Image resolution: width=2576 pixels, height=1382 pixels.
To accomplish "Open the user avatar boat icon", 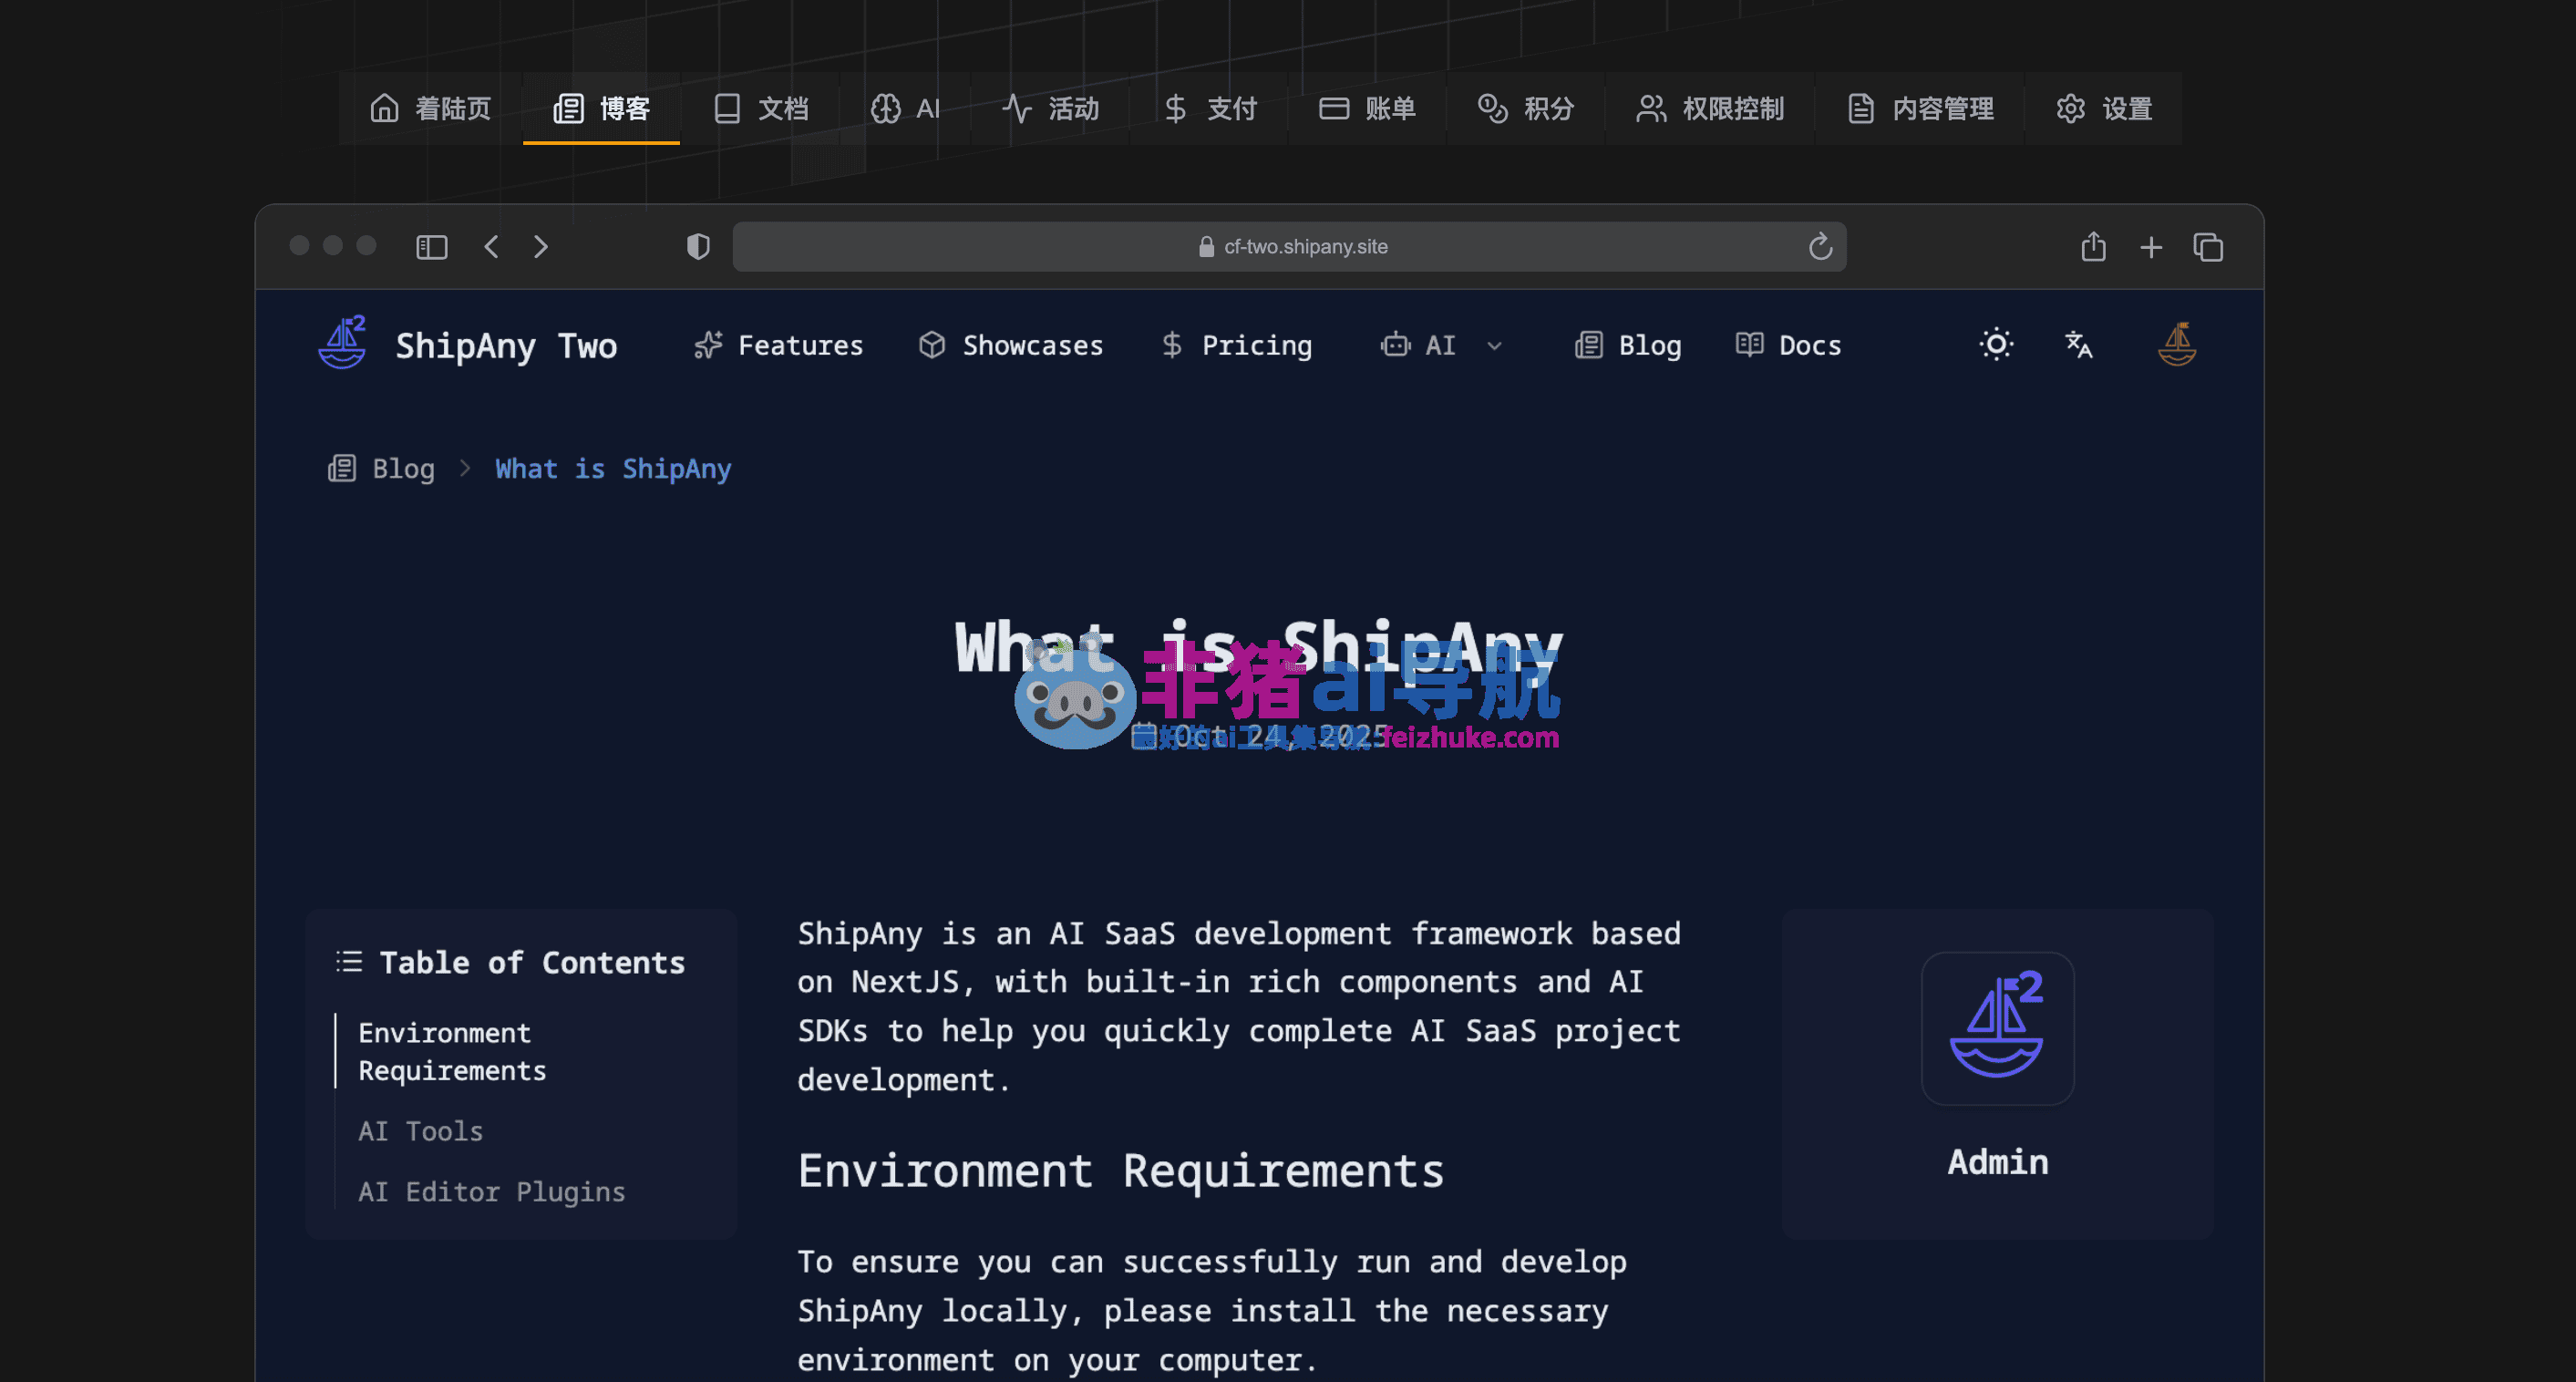I will (2177, 344).
